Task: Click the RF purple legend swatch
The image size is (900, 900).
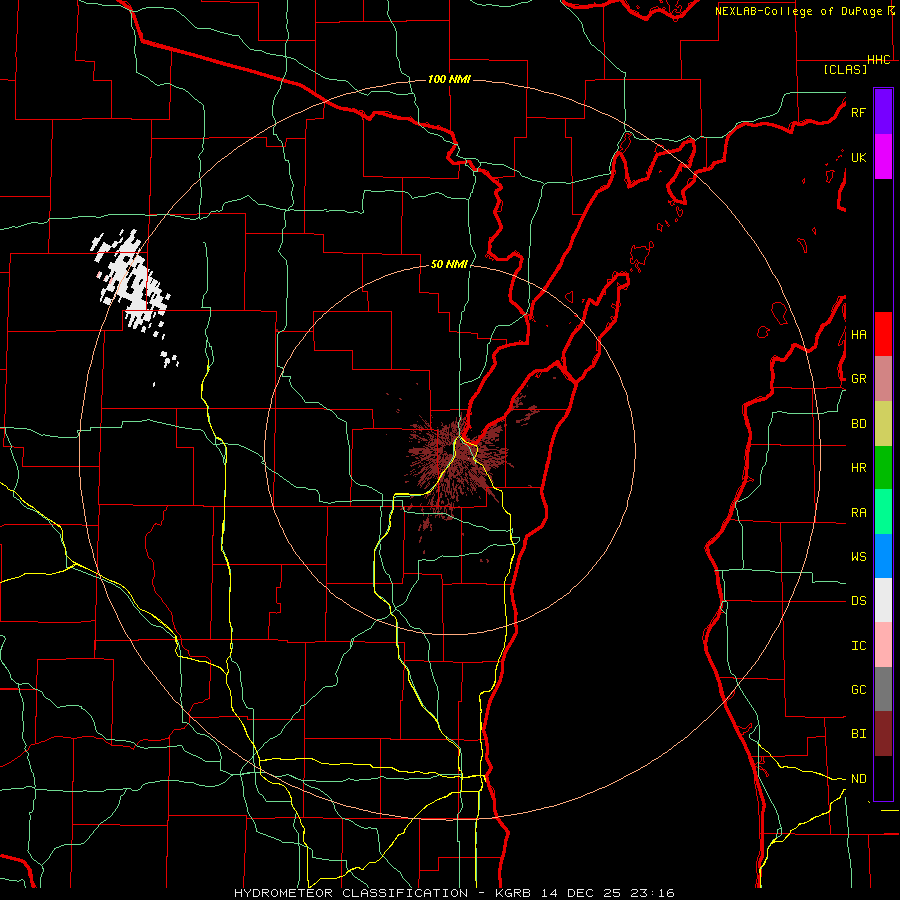Action: tap(883, 112)
